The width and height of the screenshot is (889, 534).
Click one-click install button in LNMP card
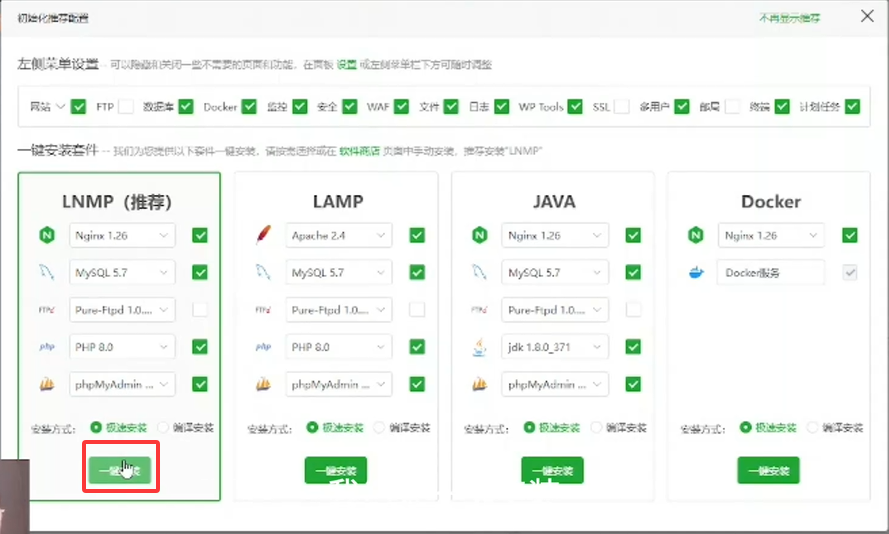click(120, 471)
